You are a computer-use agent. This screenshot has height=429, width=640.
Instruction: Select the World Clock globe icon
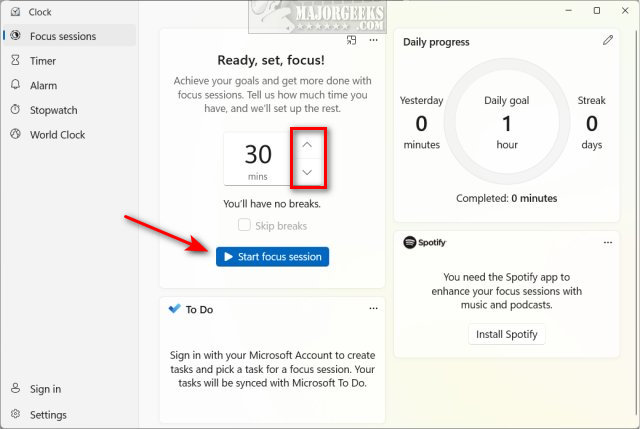pos(15,134)
